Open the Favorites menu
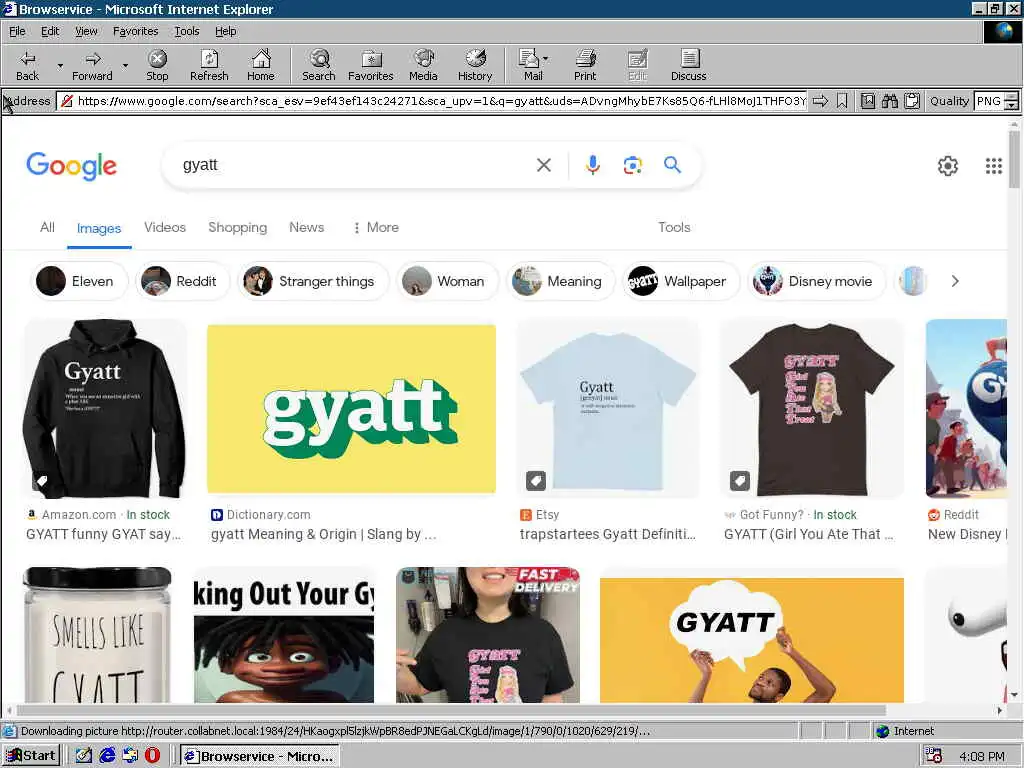The image size is (1024, 768). (x=135, y=31)
